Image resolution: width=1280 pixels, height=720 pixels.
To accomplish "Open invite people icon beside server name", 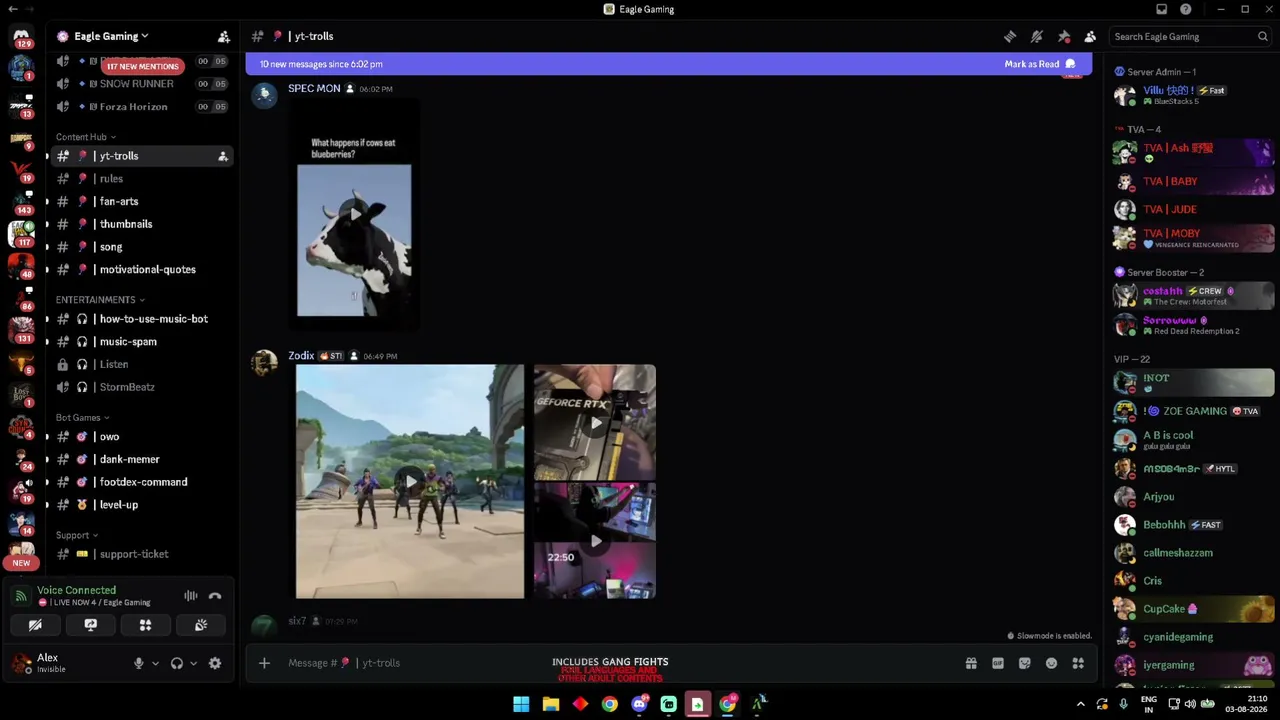I will [224, 37].
